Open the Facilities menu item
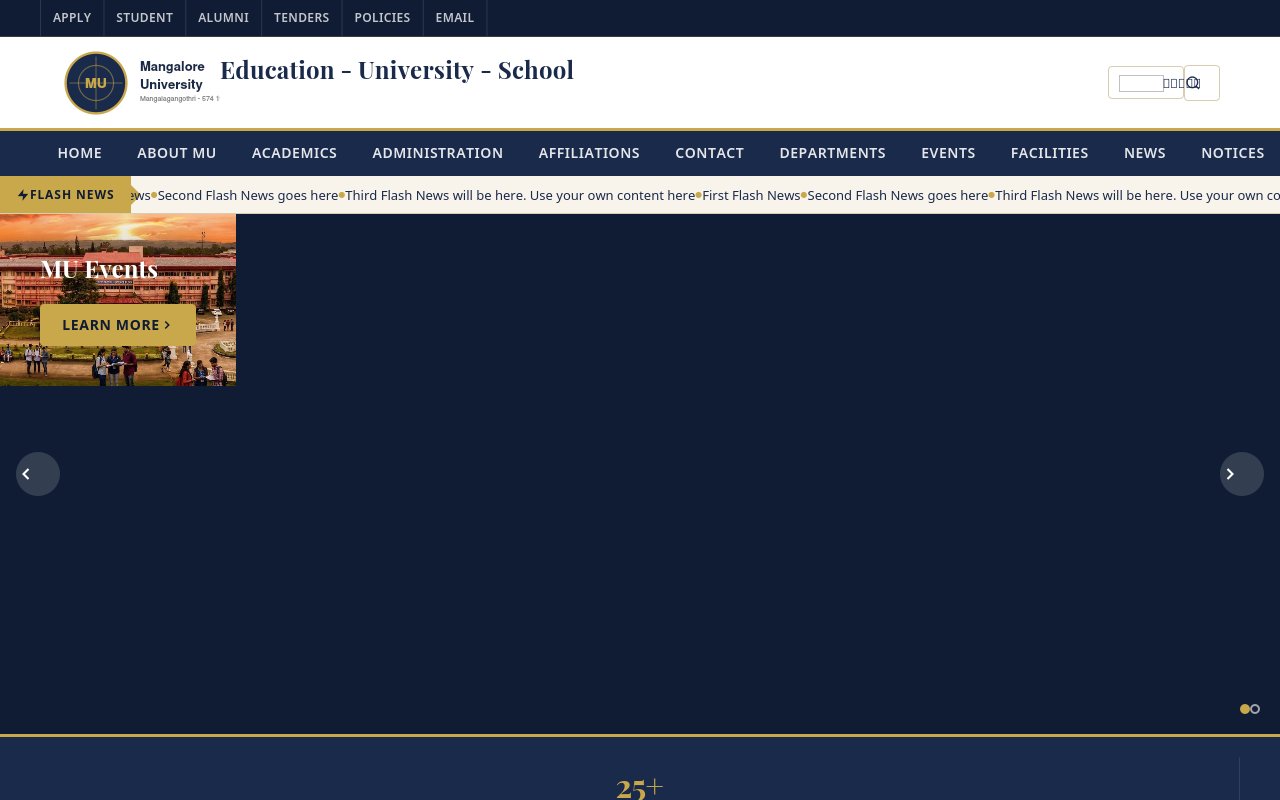This screenshot has height=800, width=1280. (x=1050, y=153)
